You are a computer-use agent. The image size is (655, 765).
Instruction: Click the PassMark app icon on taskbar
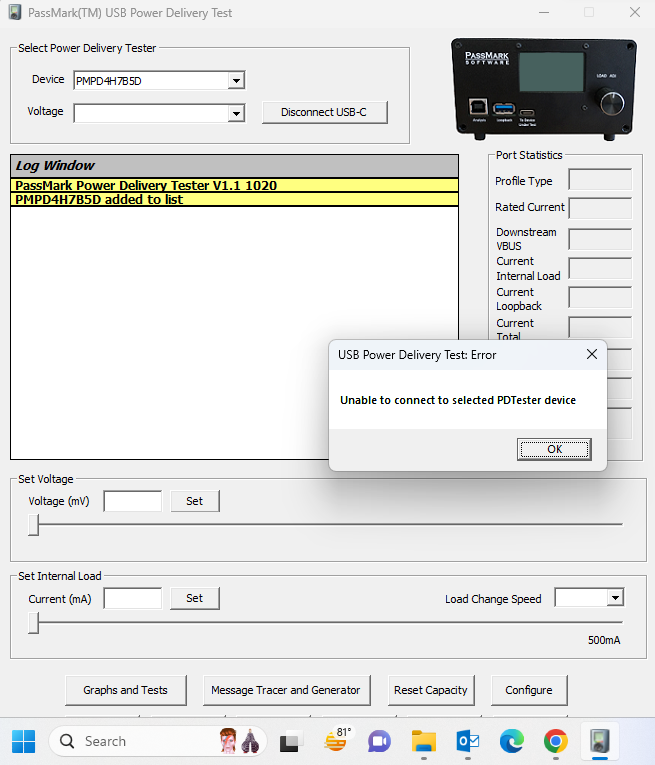pos(599,742)
